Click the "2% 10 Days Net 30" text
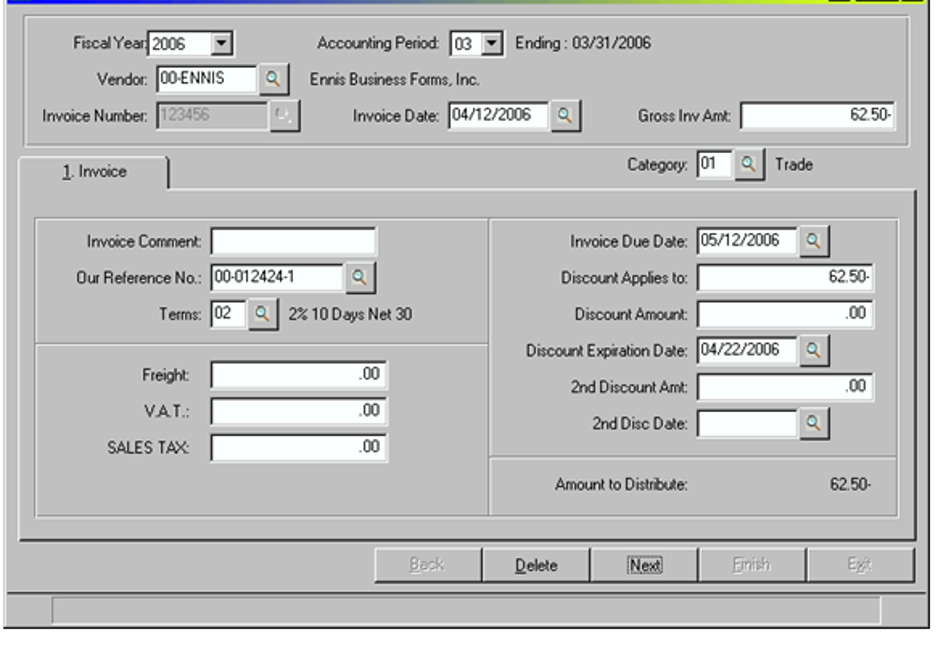 click(350, 314)
